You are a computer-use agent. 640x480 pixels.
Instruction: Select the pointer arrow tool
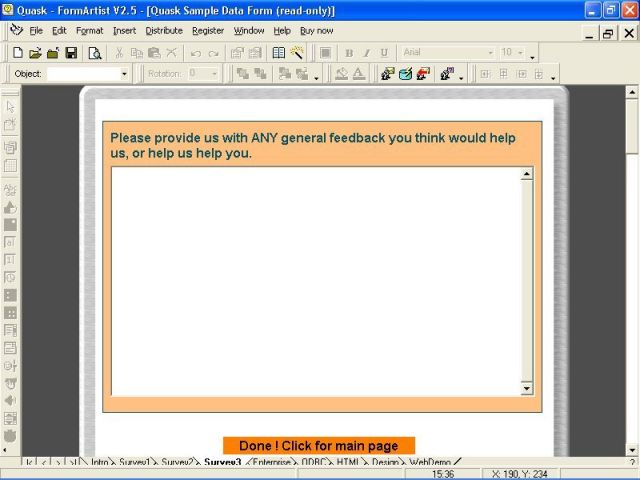[x=10, y=107]
